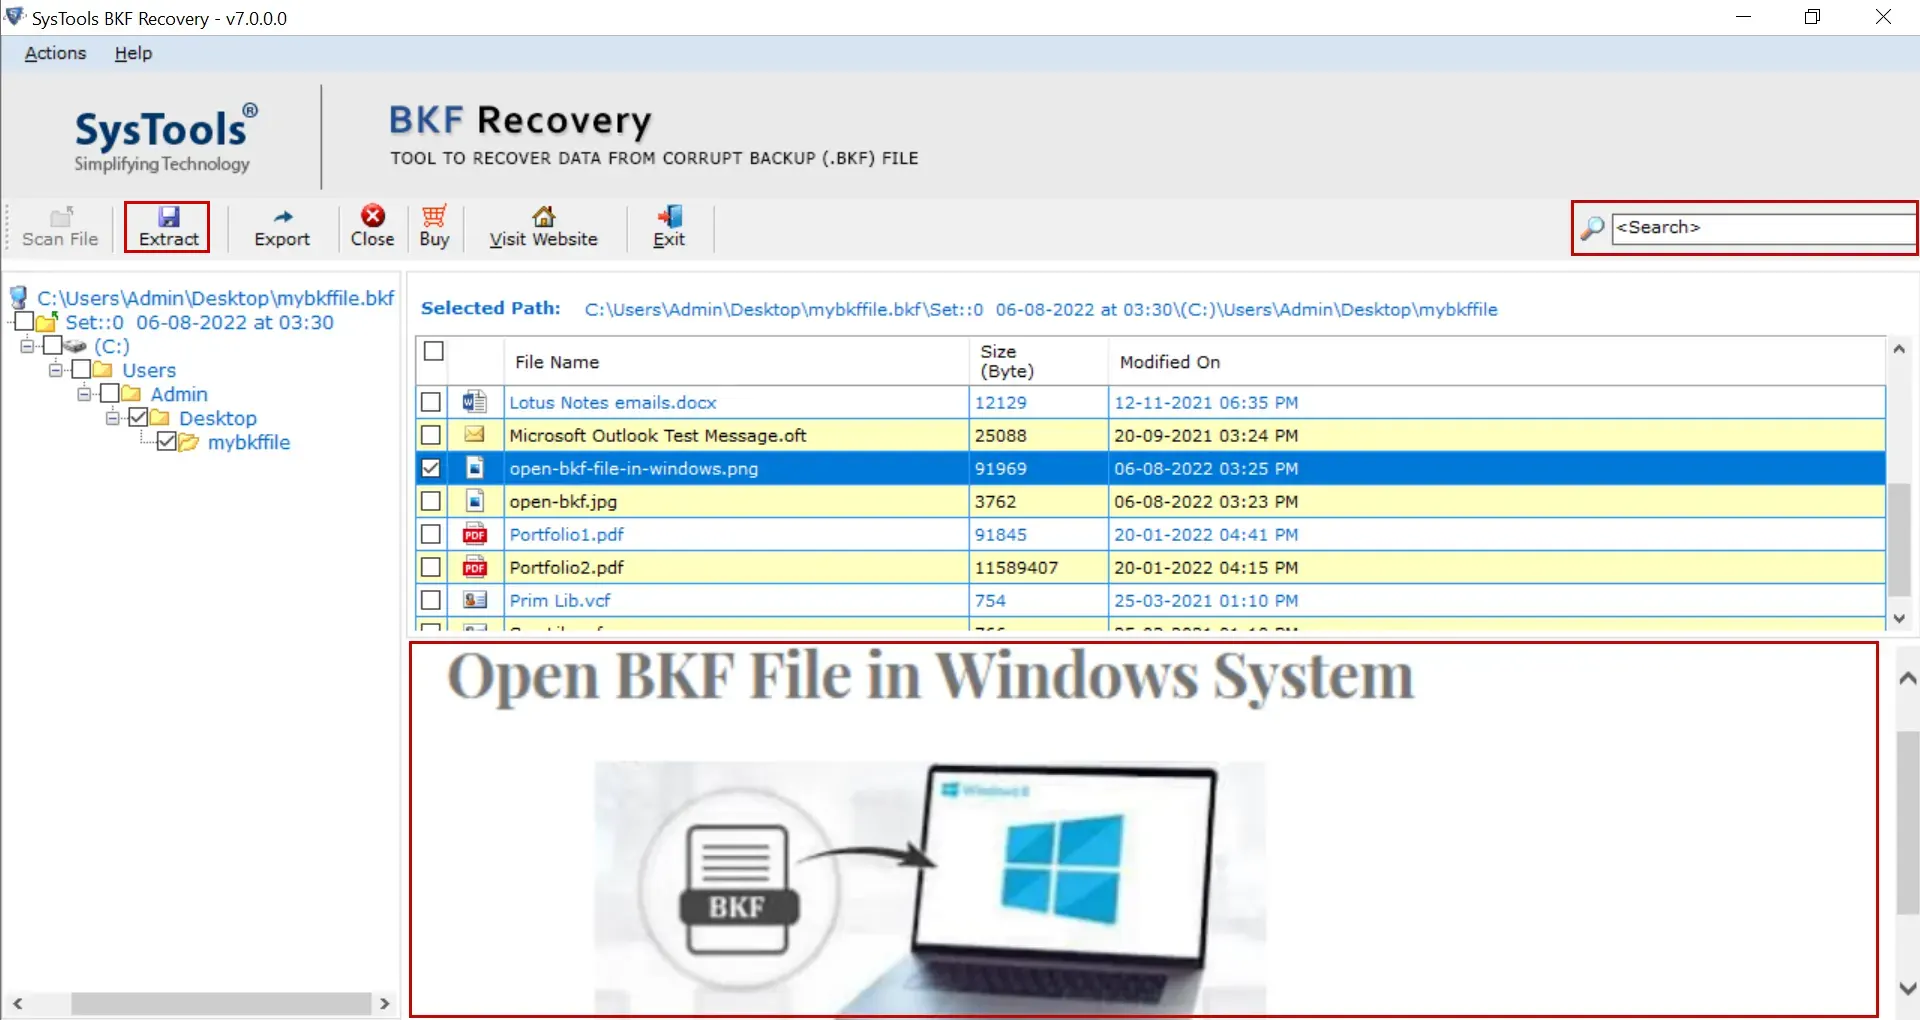This screenshot has width=1920, height=1020.
Task: Check the Admin tree checkbox
Action: pos(110,393)
